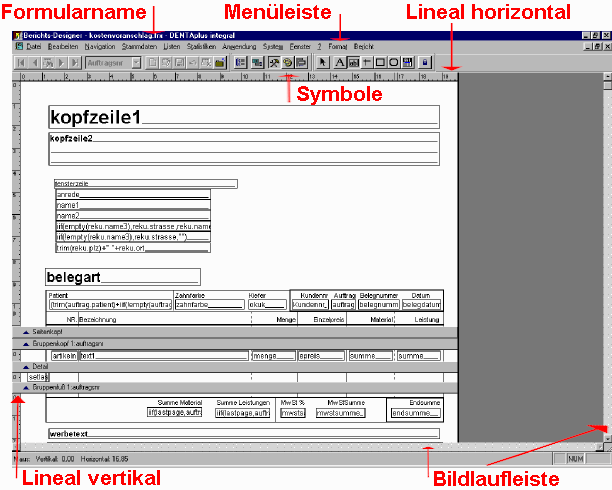This screenshot has width=612, height=490.
Task: Select the belegart field
Action: (x=123, y=277)
